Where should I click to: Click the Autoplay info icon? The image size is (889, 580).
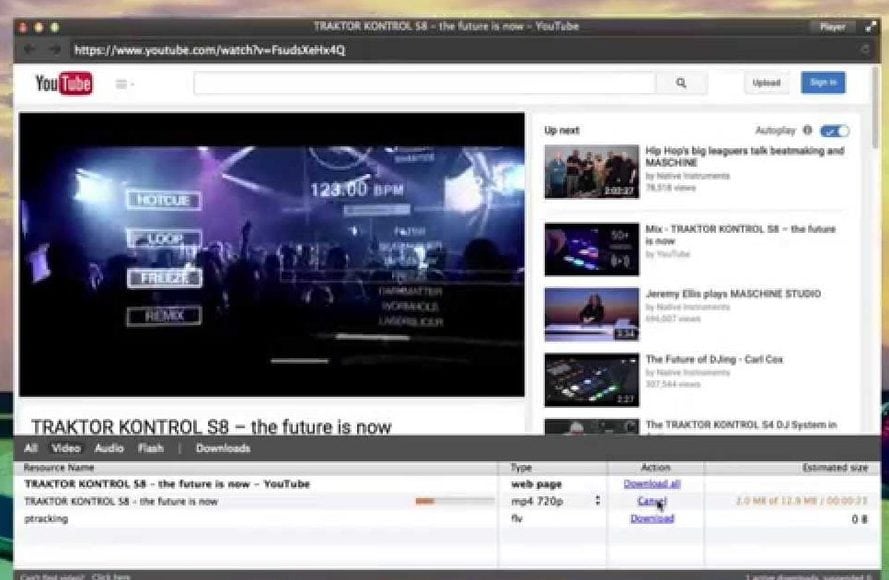point(807,130)
